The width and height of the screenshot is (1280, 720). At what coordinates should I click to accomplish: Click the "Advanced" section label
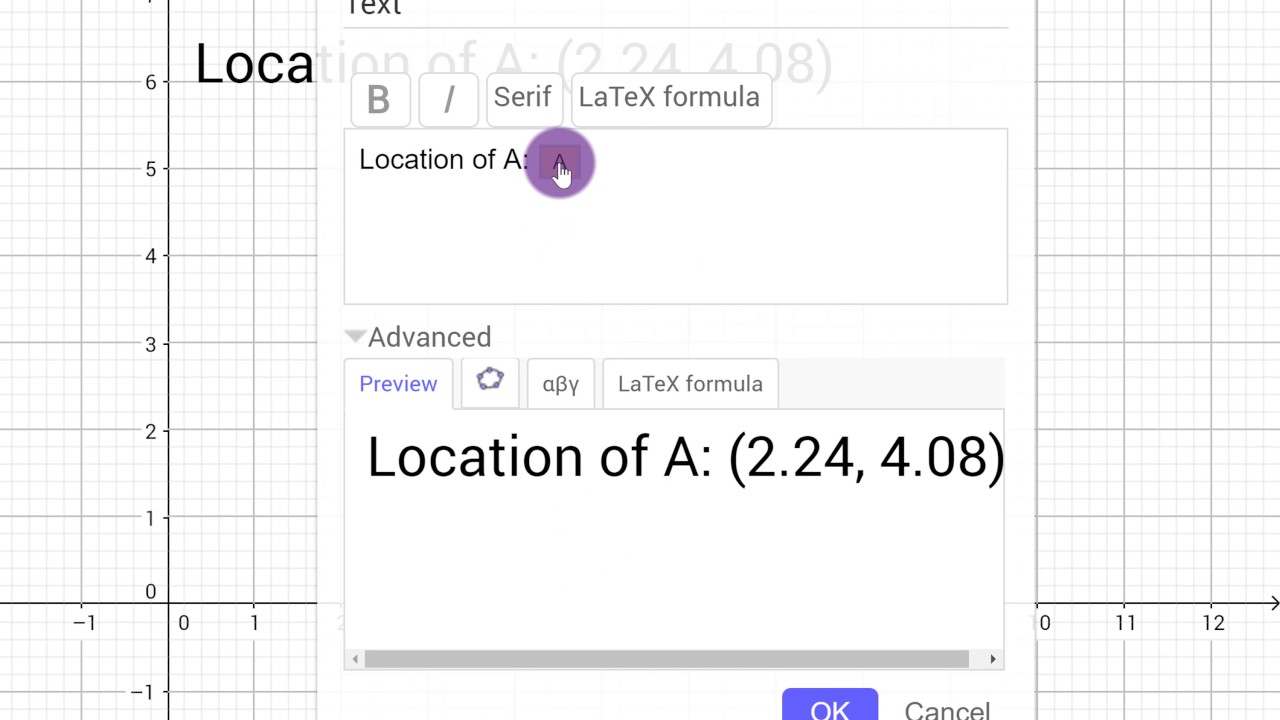429,337
